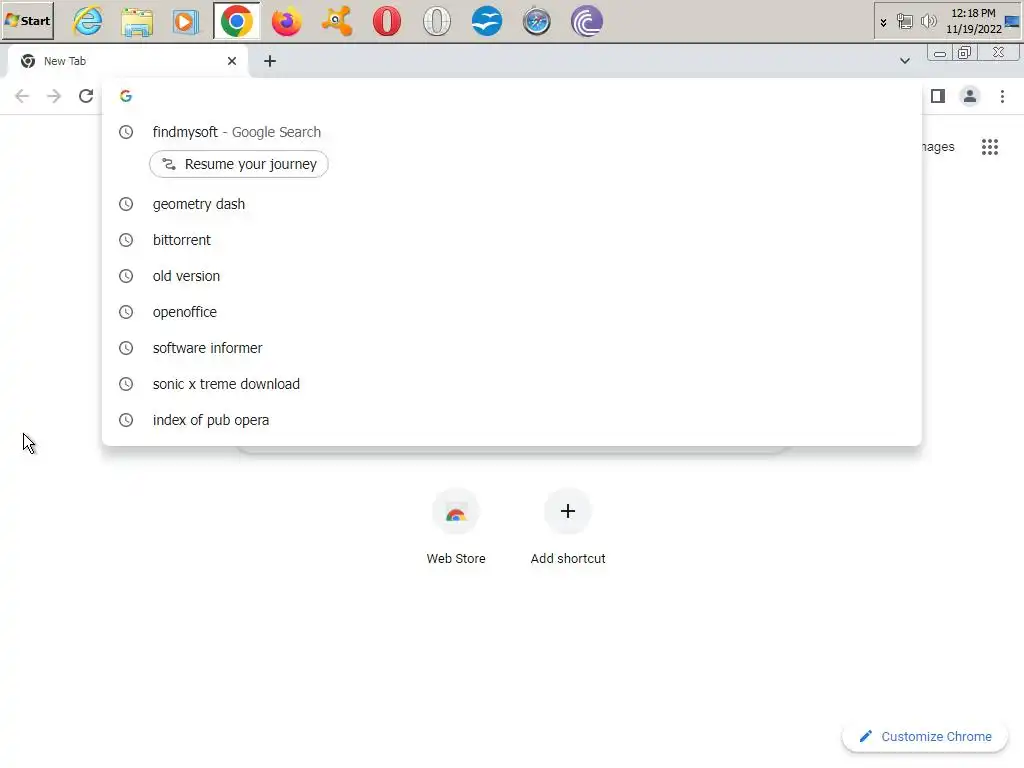1024x768 pixels.
Task: Open the Google apps grid
Action: [x=989, y=147]
